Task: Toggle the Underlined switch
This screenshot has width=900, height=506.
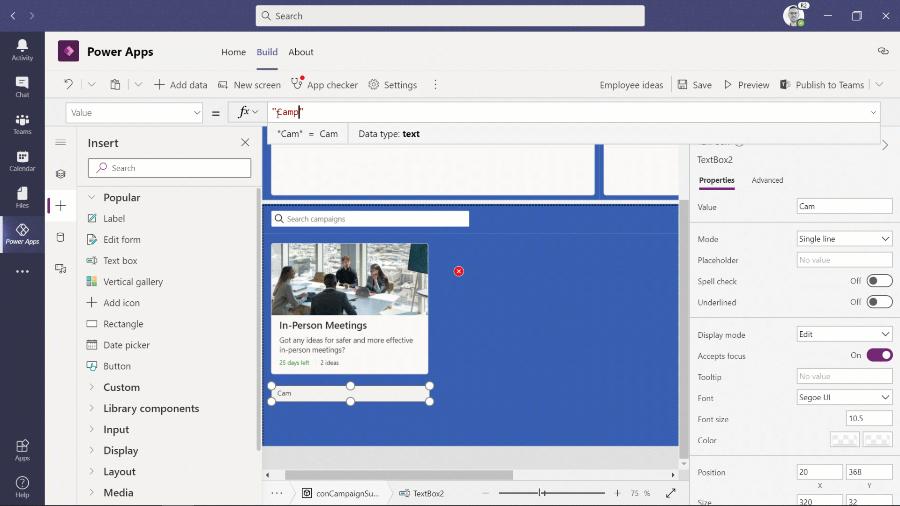Action: pos(879,302)
